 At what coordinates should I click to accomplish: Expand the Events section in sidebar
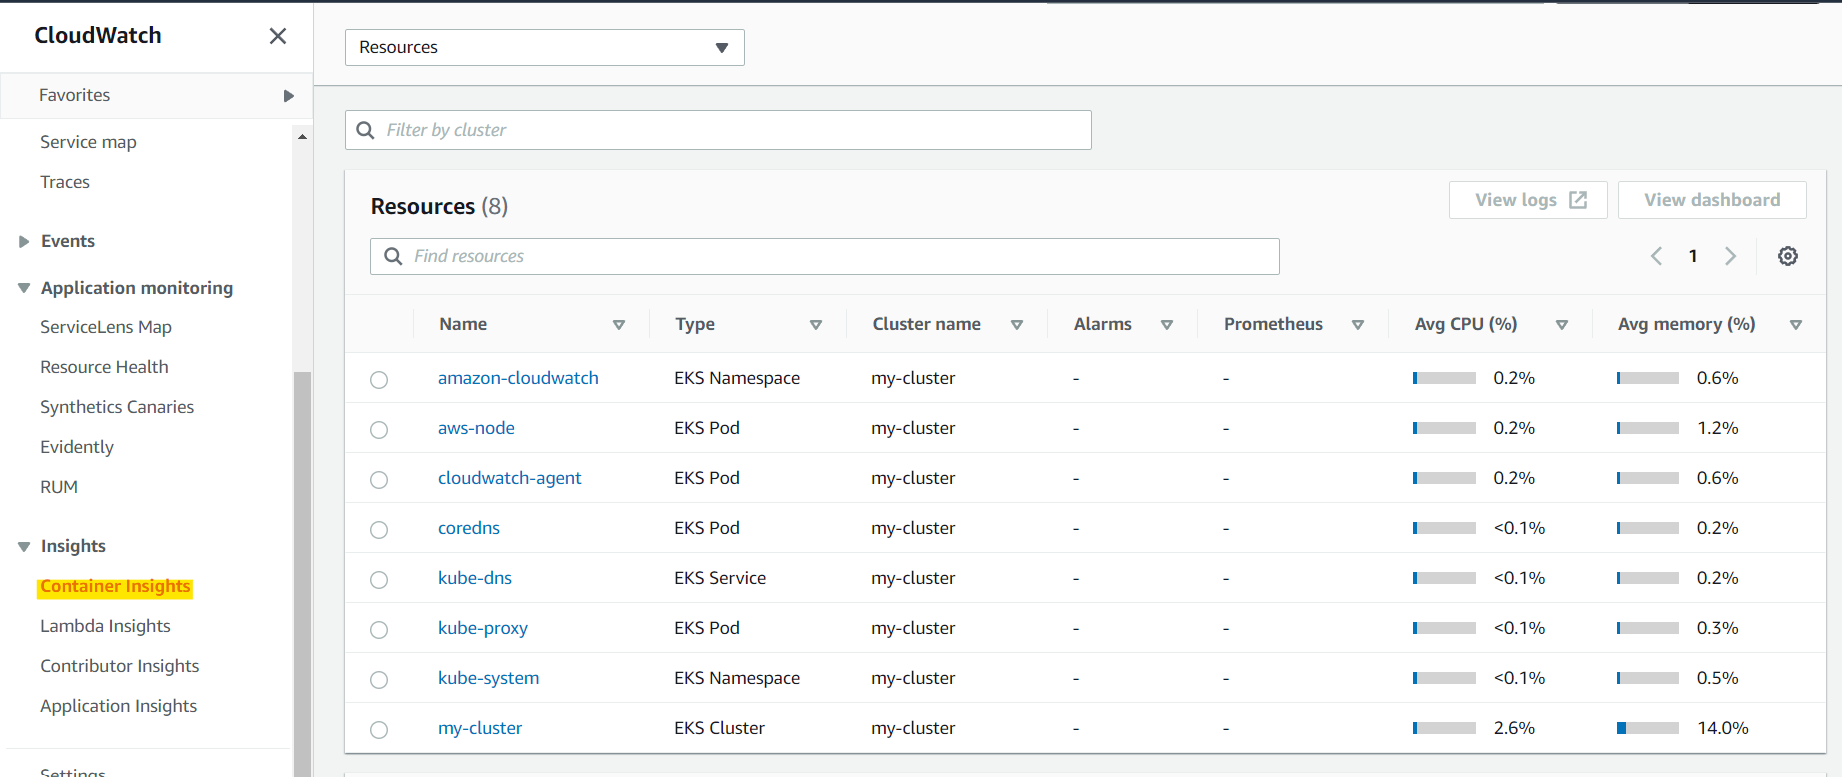24,242
